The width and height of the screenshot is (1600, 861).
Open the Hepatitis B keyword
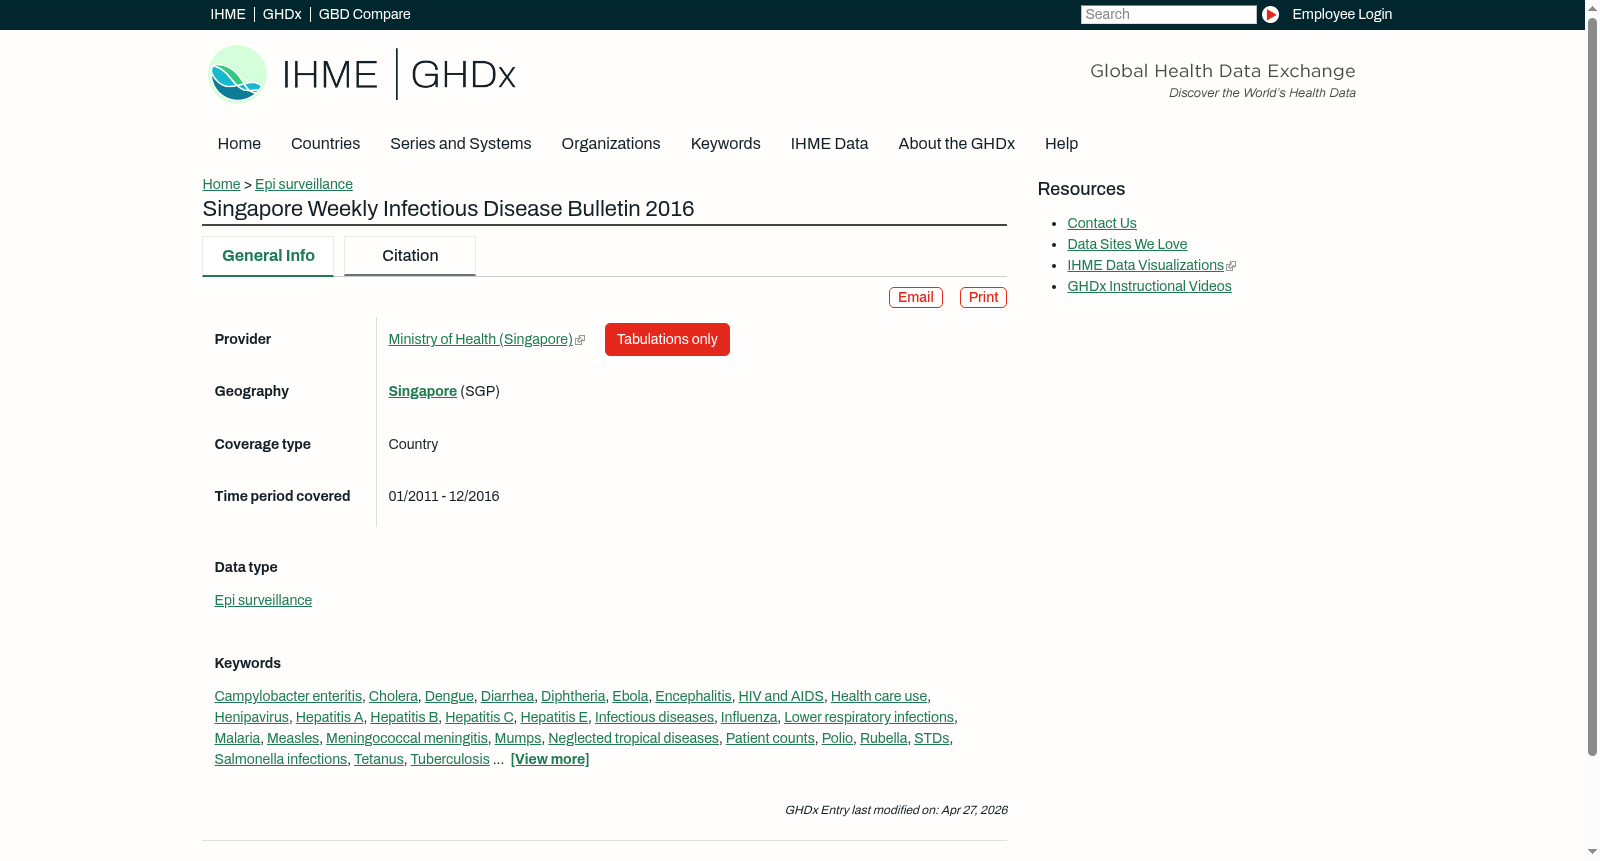[404, 718]
